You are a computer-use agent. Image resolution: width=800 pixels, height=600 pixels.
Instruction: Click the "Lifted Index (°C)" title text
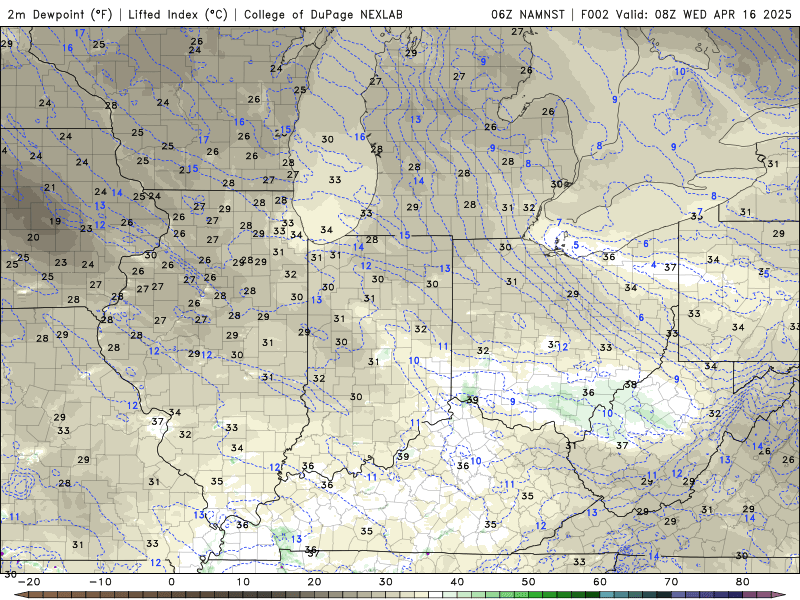coord(178,14)
